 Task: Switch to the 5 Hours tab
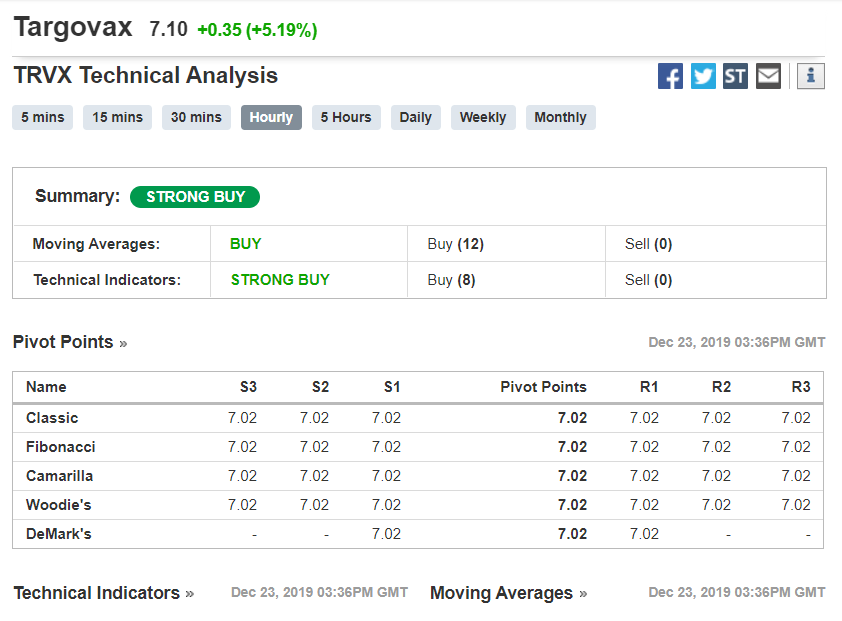tap(346, 117)
